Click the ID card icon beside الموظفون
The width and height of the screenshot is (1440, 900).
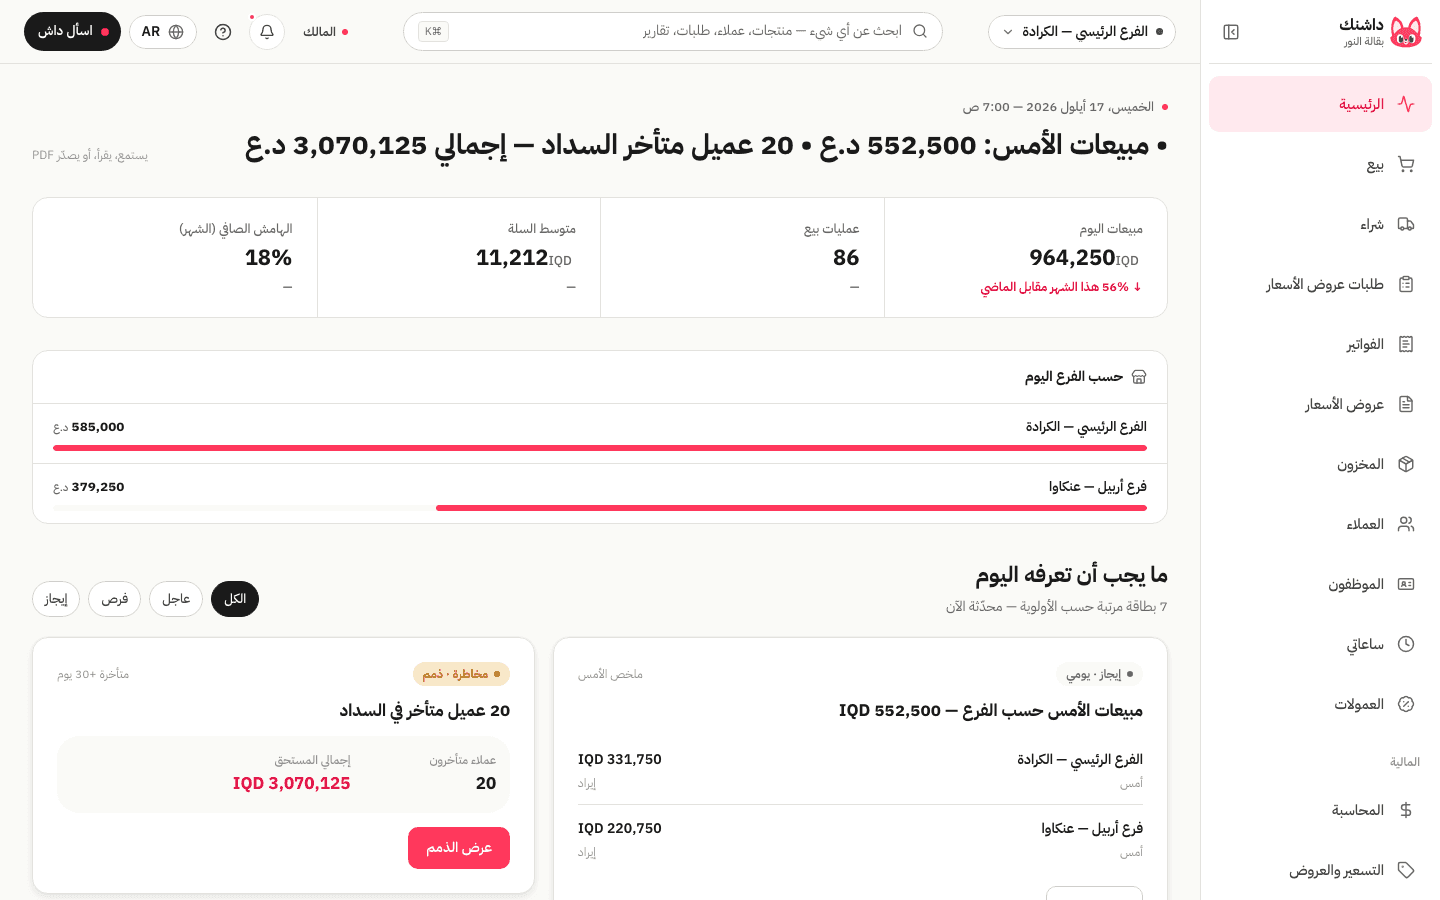point(1406,584)
